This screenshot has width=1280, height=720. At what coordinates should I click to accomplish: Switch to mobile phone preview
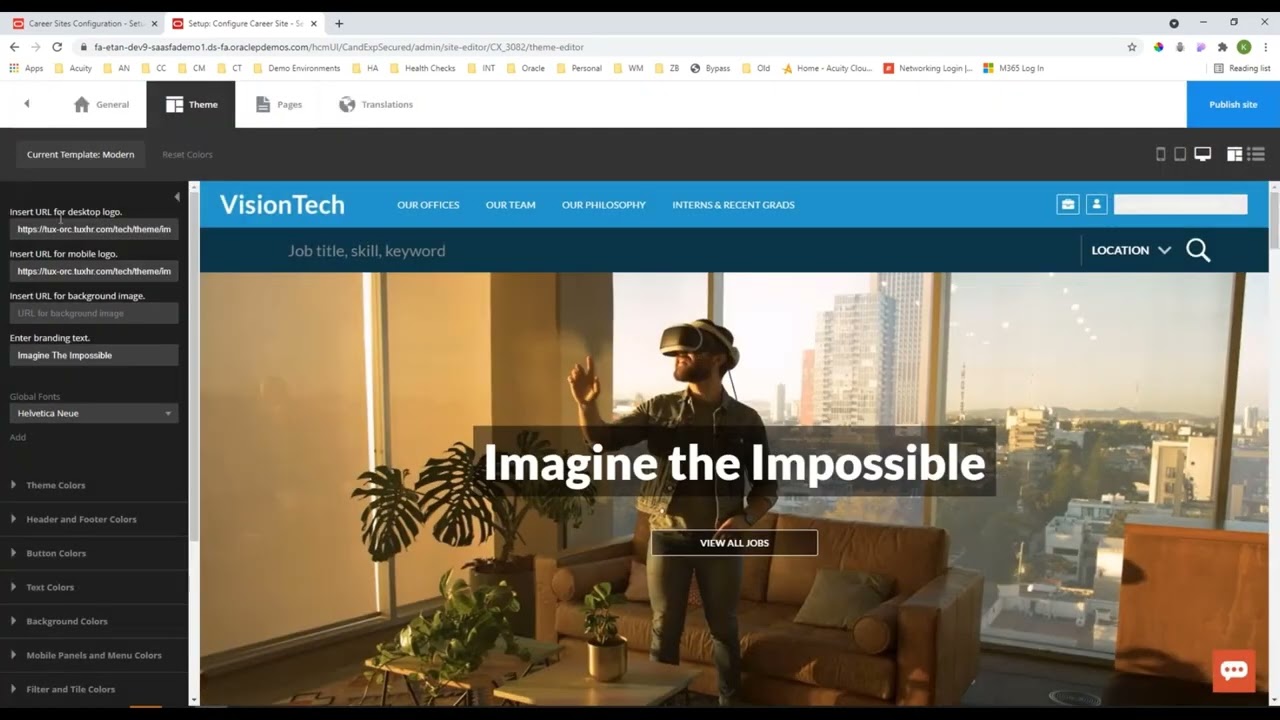(x=1161, y=154)
